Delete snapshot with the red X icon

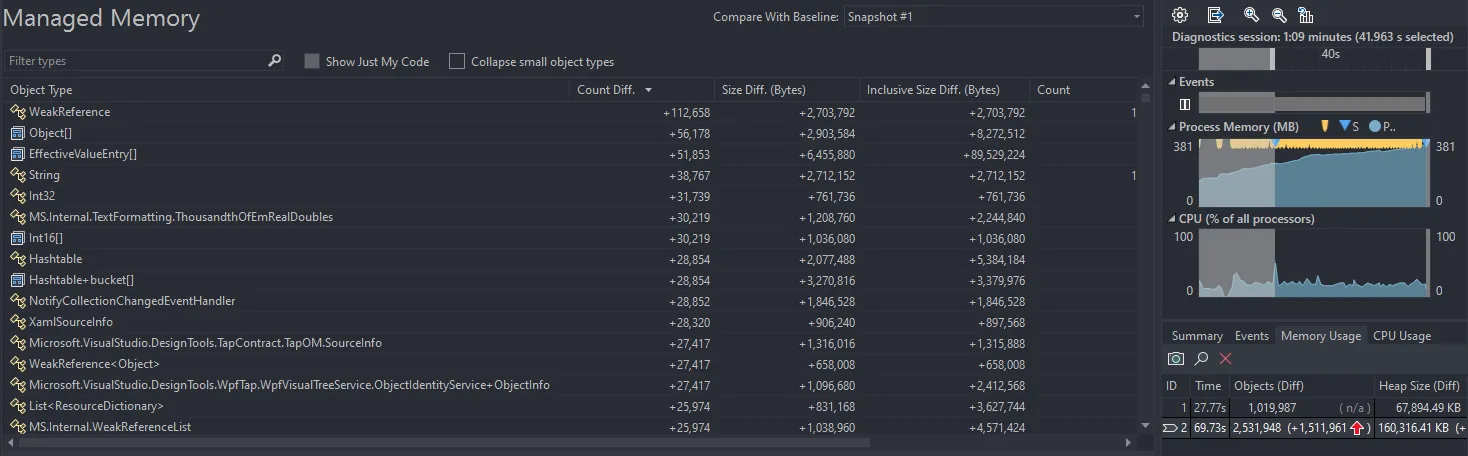point(1226,358)
